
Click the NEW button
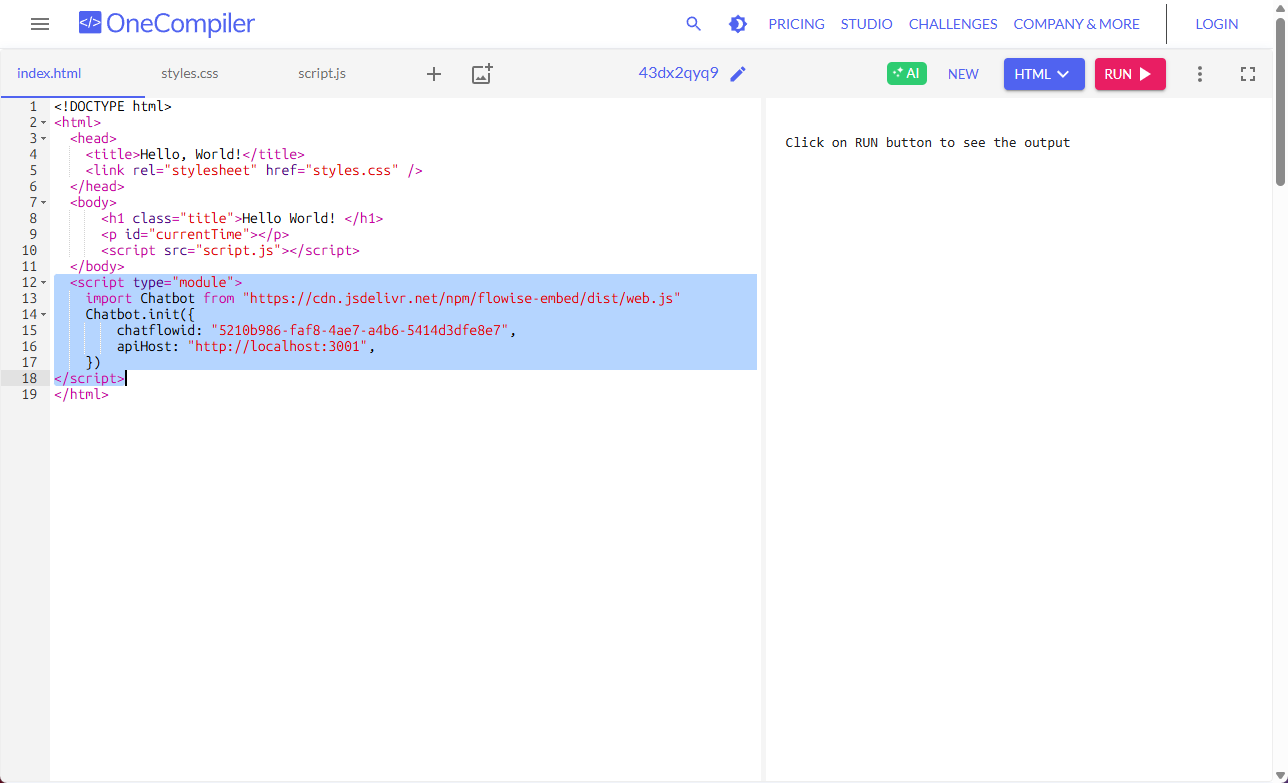(x=963, y=74)
